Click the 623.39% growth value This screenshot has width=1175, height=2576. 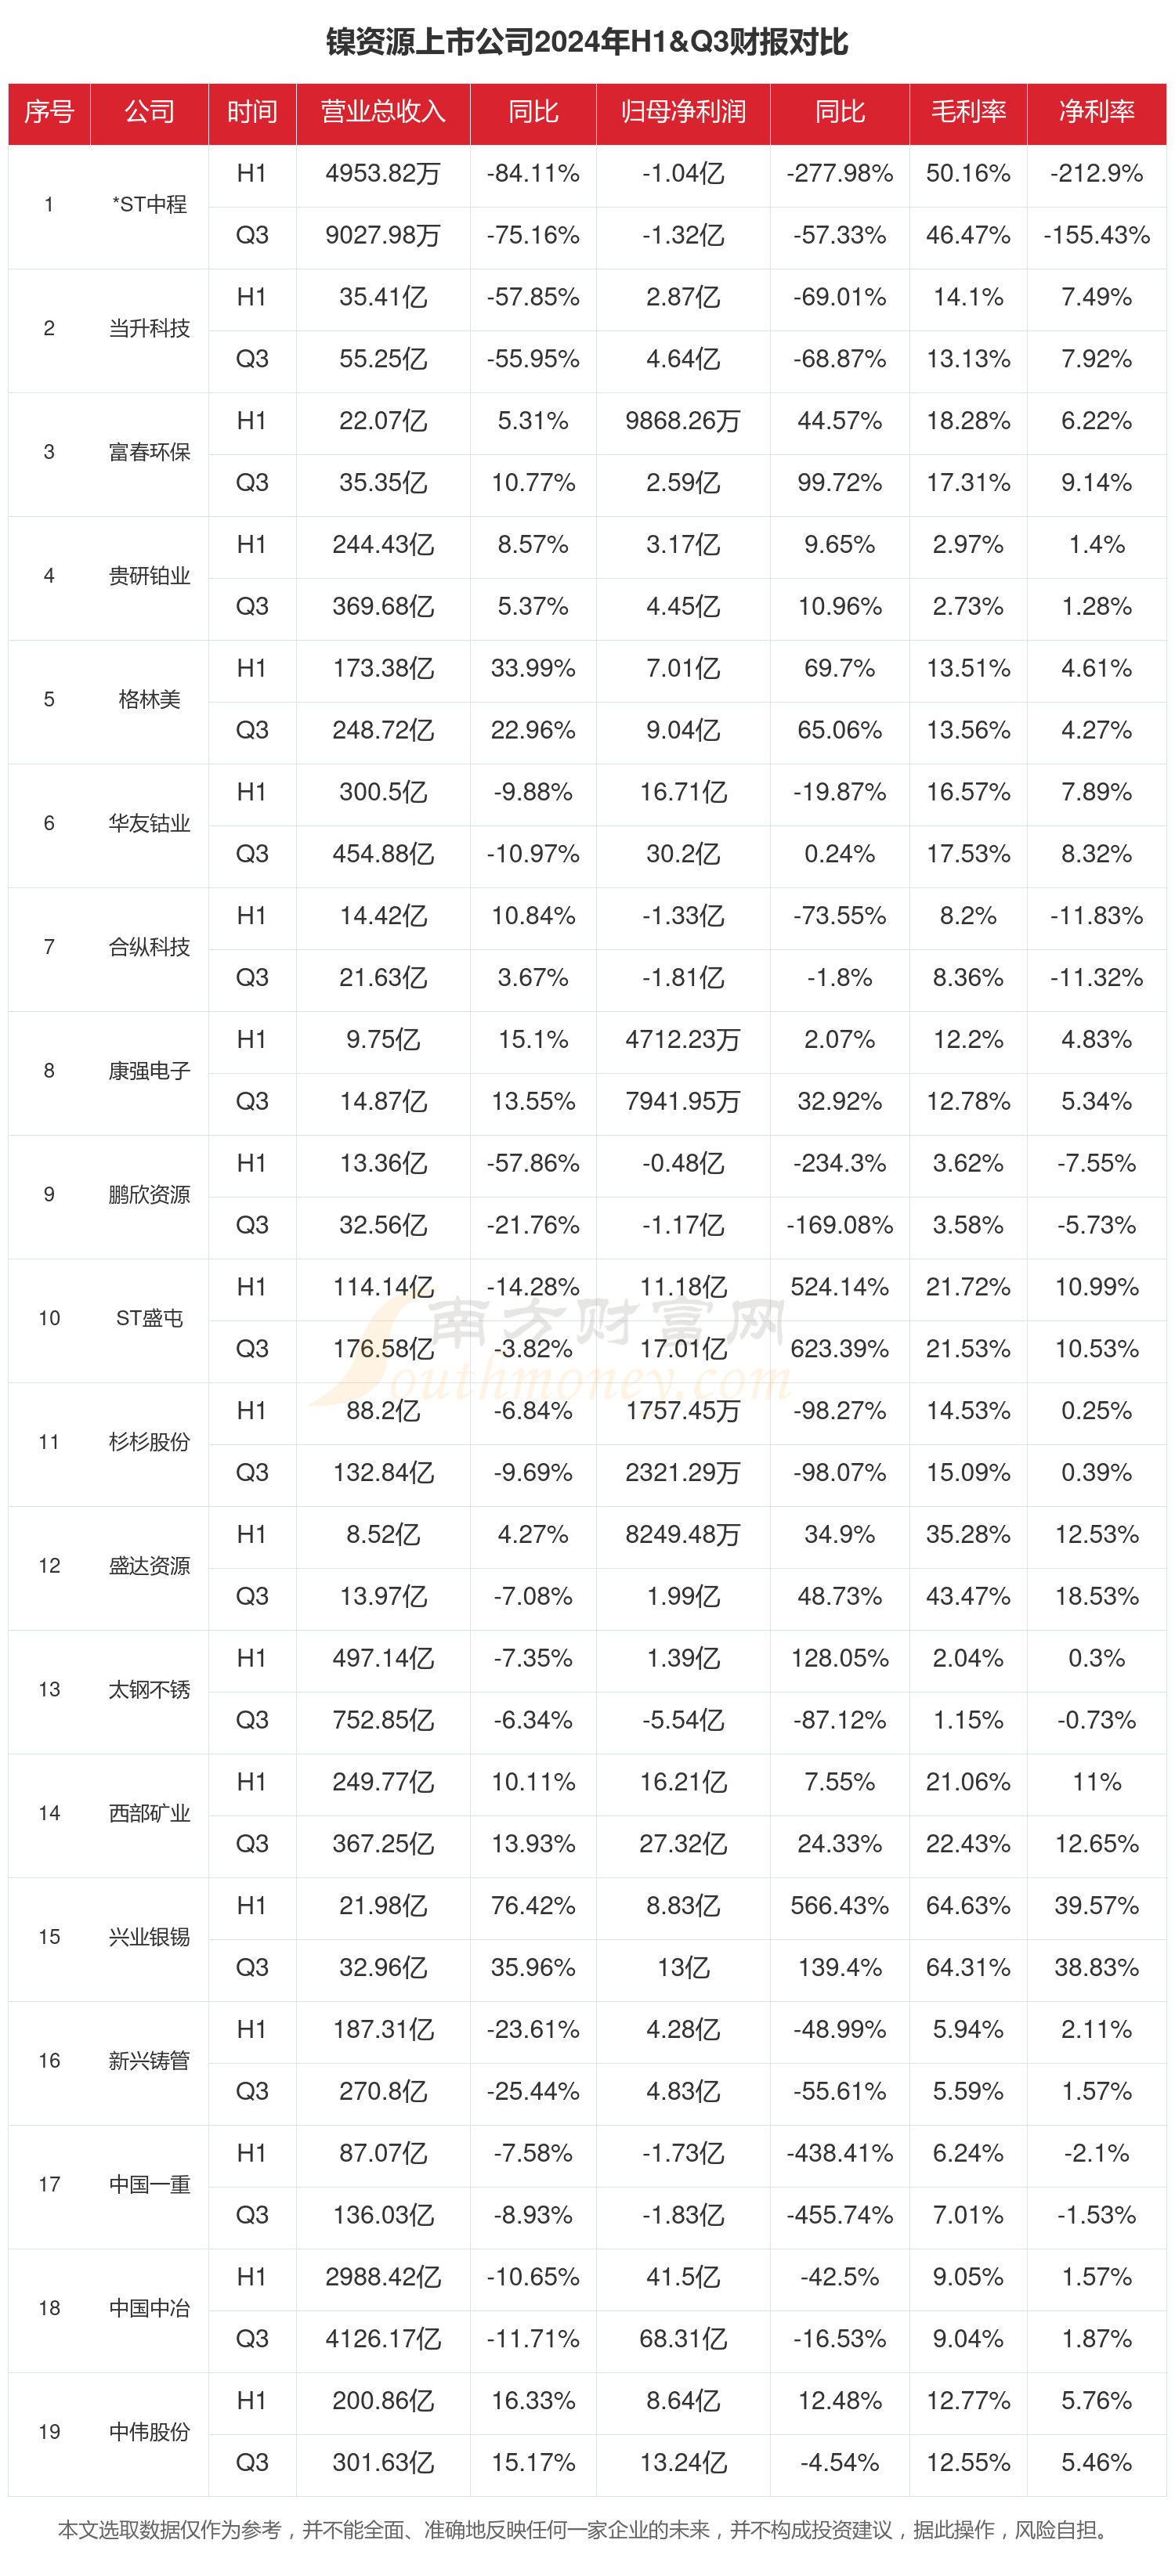tap(839, 1349)
